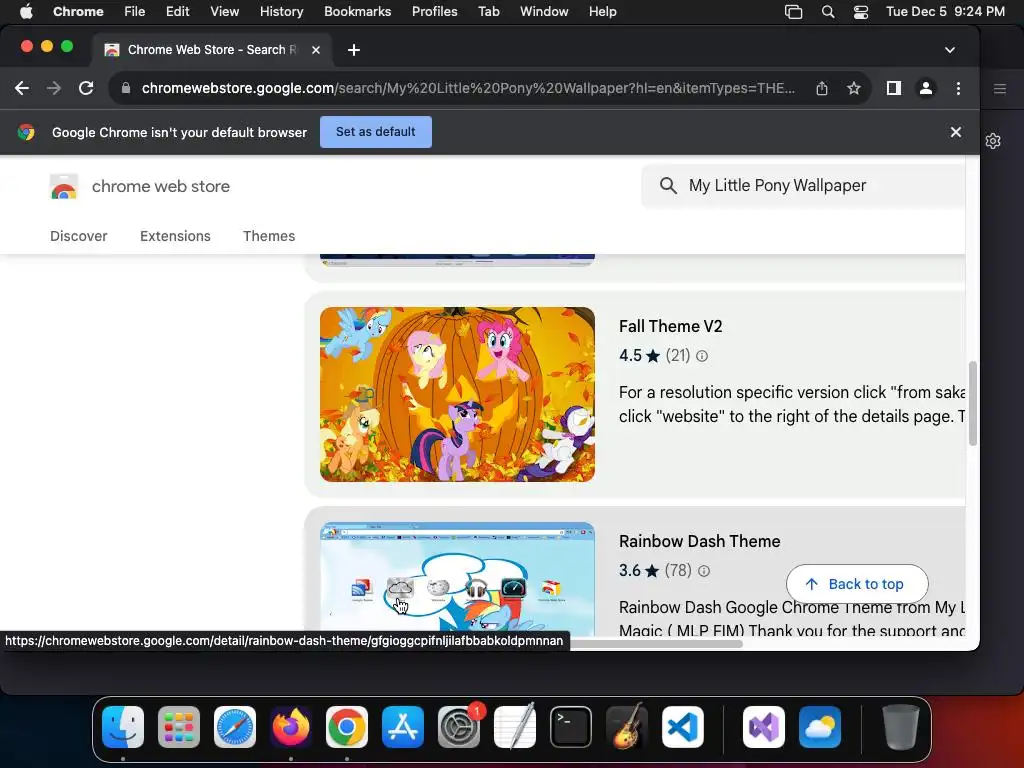Open Finder from the dock
The image size is (1024, 768).
(x=123, y=727)
